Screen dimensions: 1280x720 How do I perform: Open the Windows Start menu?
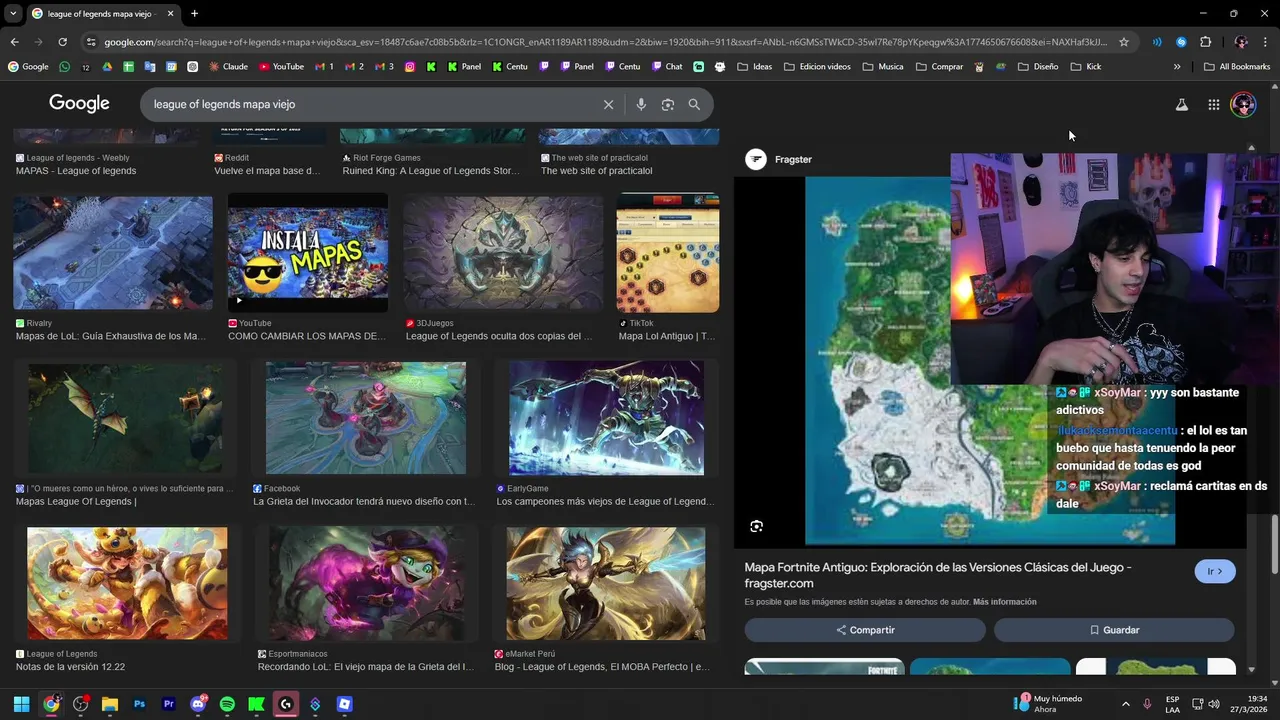point(21,704)
